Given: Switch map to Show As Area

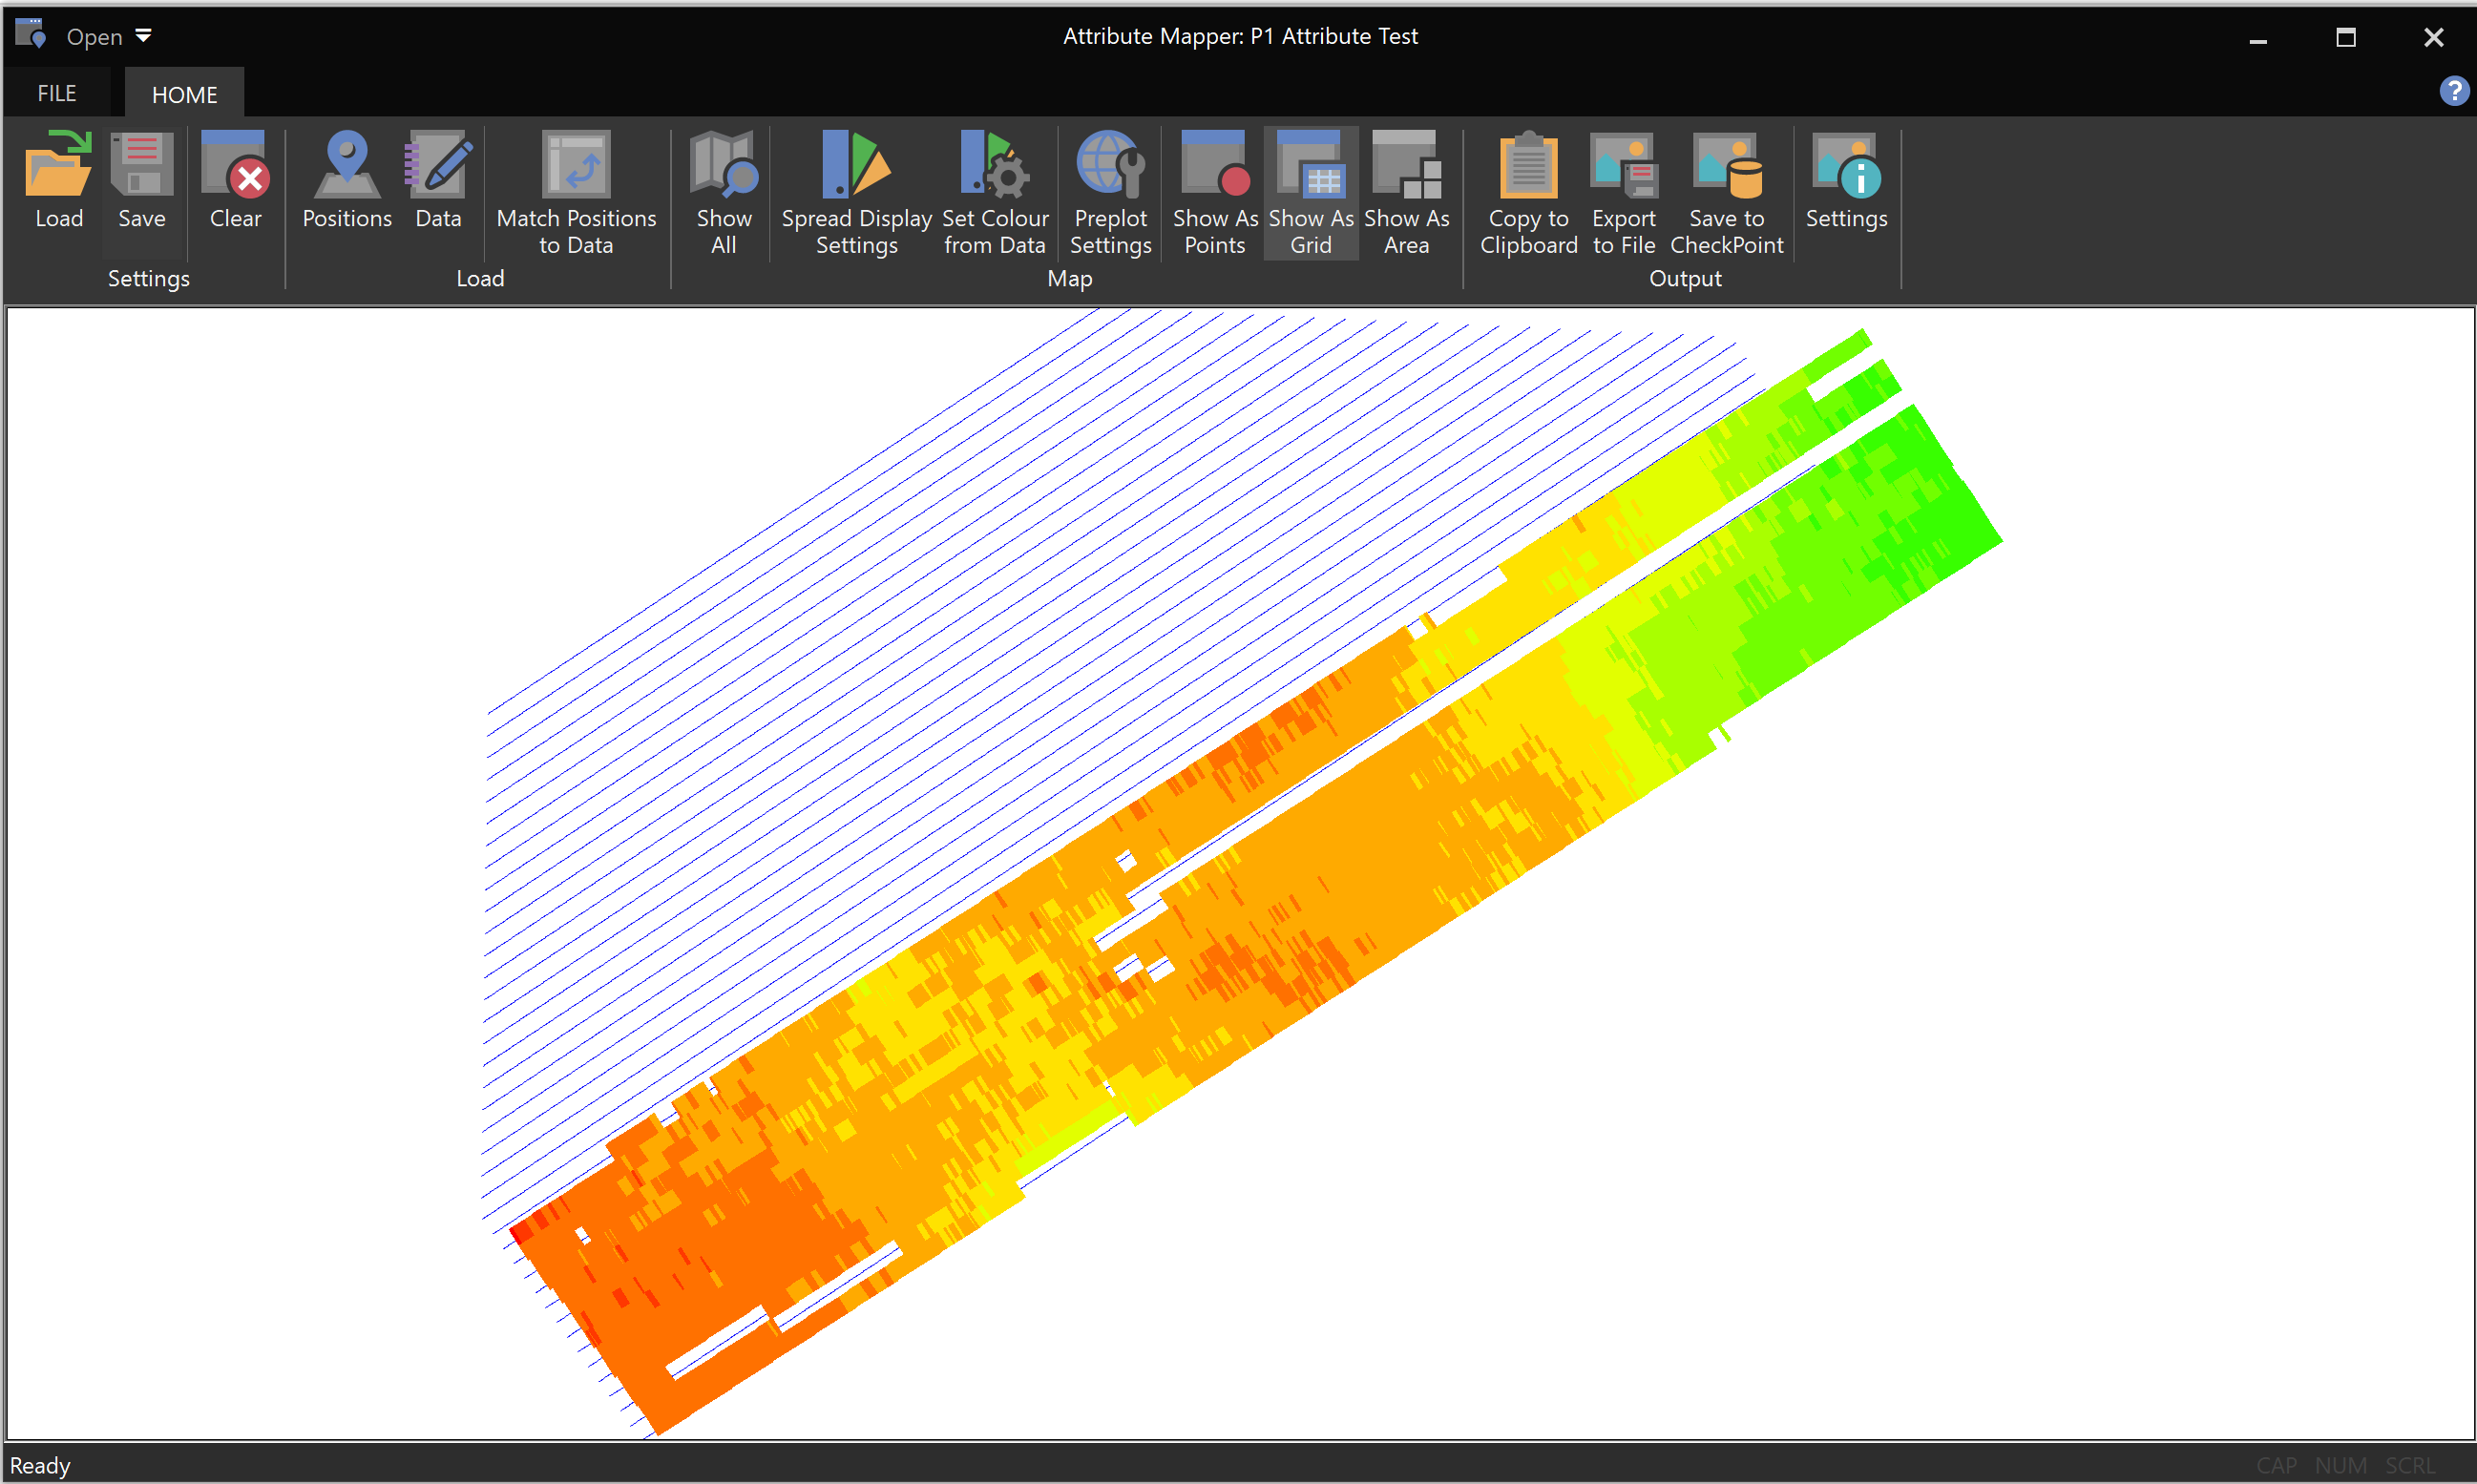Looking at the screenshot, I should (1406, 193).
